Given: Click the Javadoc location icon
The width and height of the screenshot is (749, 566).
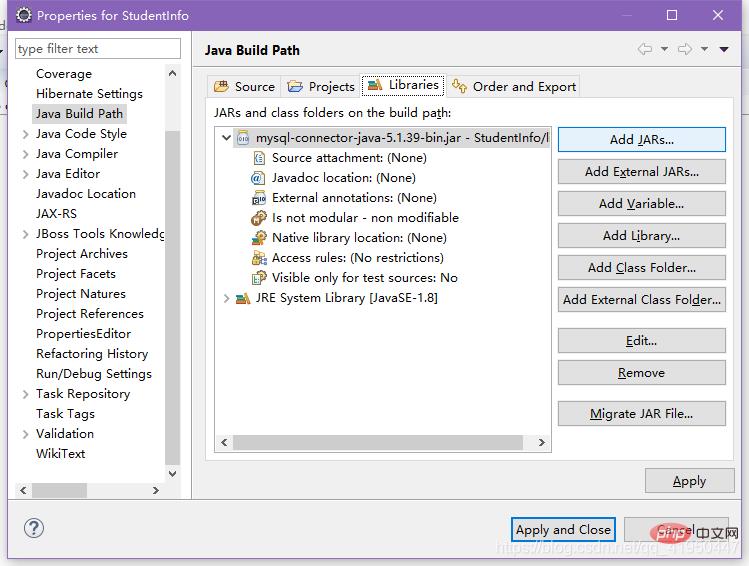Looking at the screenshot, I should [259, 178].
